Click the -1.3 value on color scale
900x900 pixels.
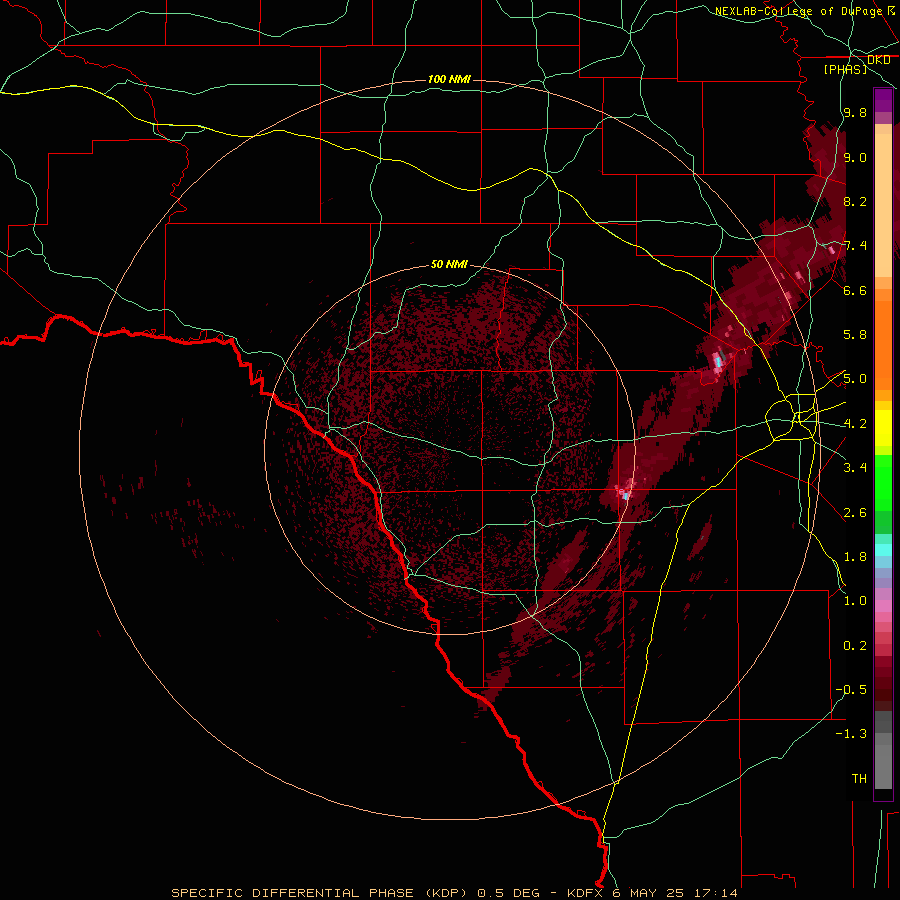pos(851,734)
